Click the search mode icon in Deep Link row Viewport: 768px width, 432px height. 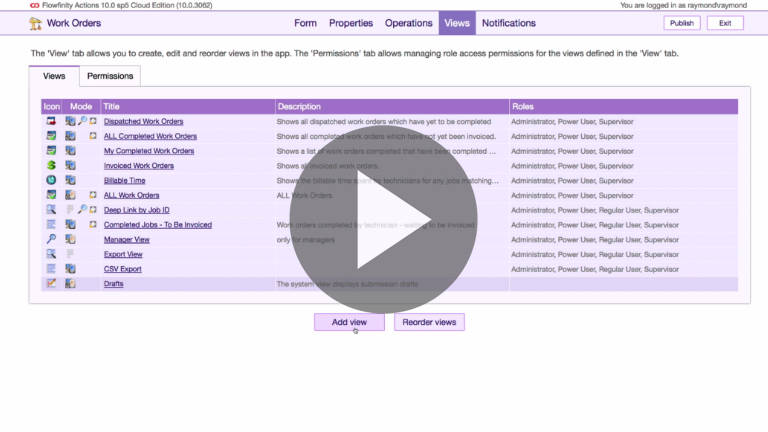coord(82,210)
